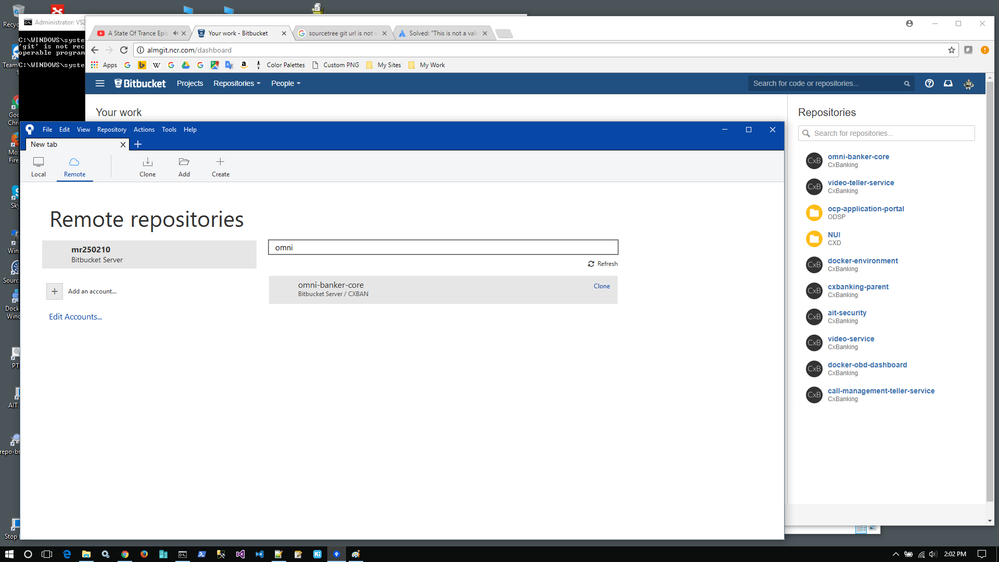Open Visual Studio from the taskbar
The width and height of the screenshot is (999, 562).
click(240, 554)
